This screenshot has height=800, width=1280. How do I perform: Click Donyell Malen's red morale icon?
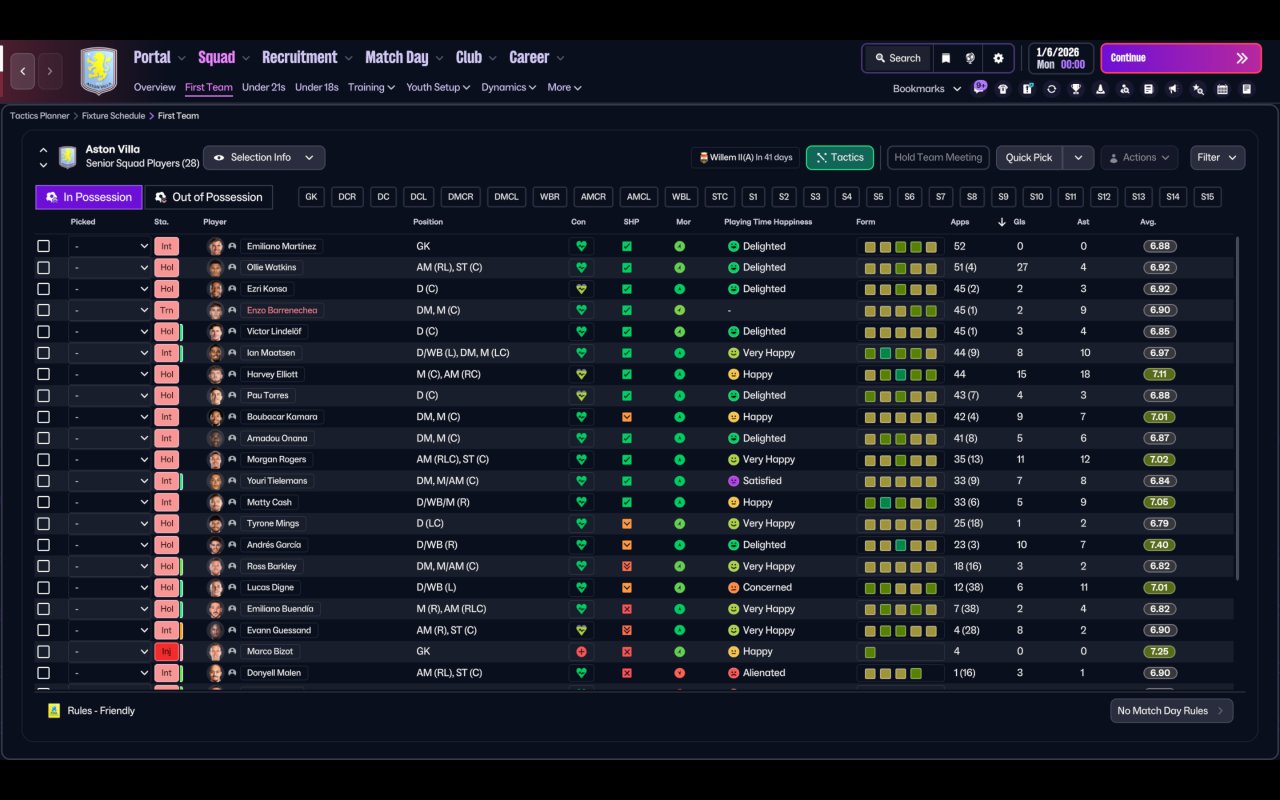point(680,673)
